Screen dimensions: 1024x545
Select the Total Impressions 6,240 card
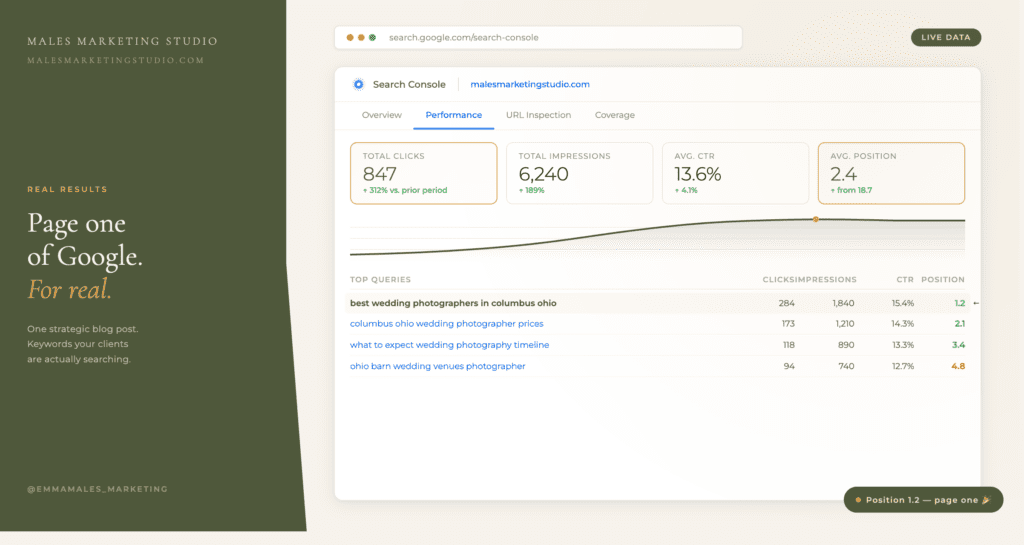(x=579, y=173)
